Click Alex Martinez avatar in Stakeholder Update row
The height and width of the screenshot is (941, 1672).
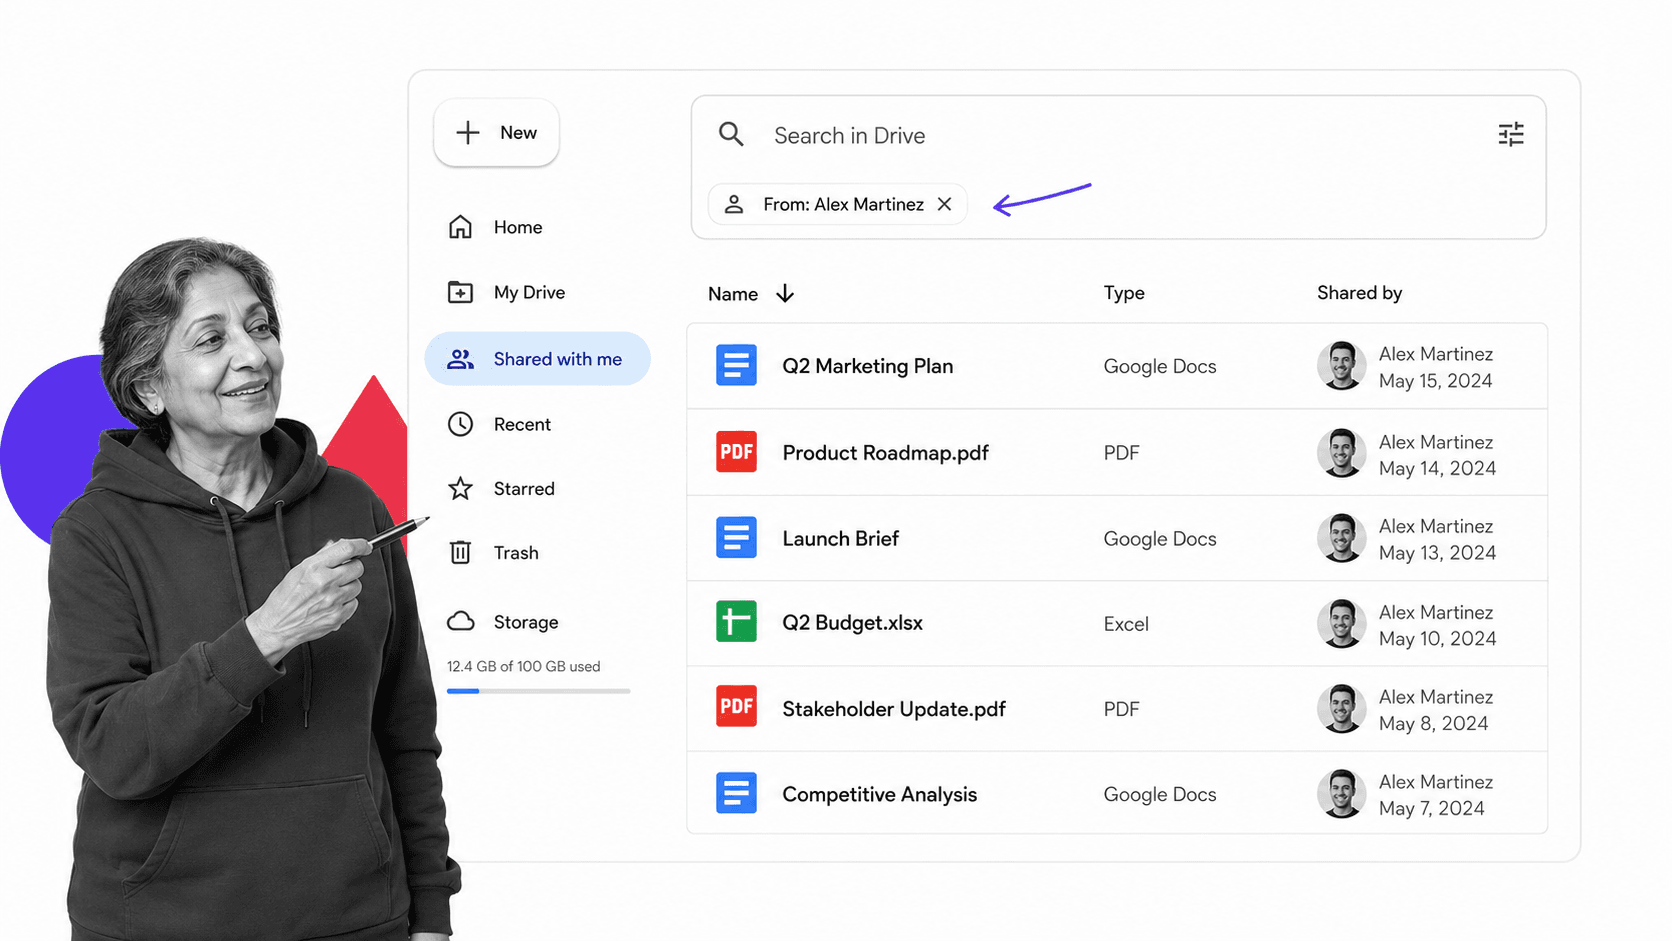(x=1342, y=708)
